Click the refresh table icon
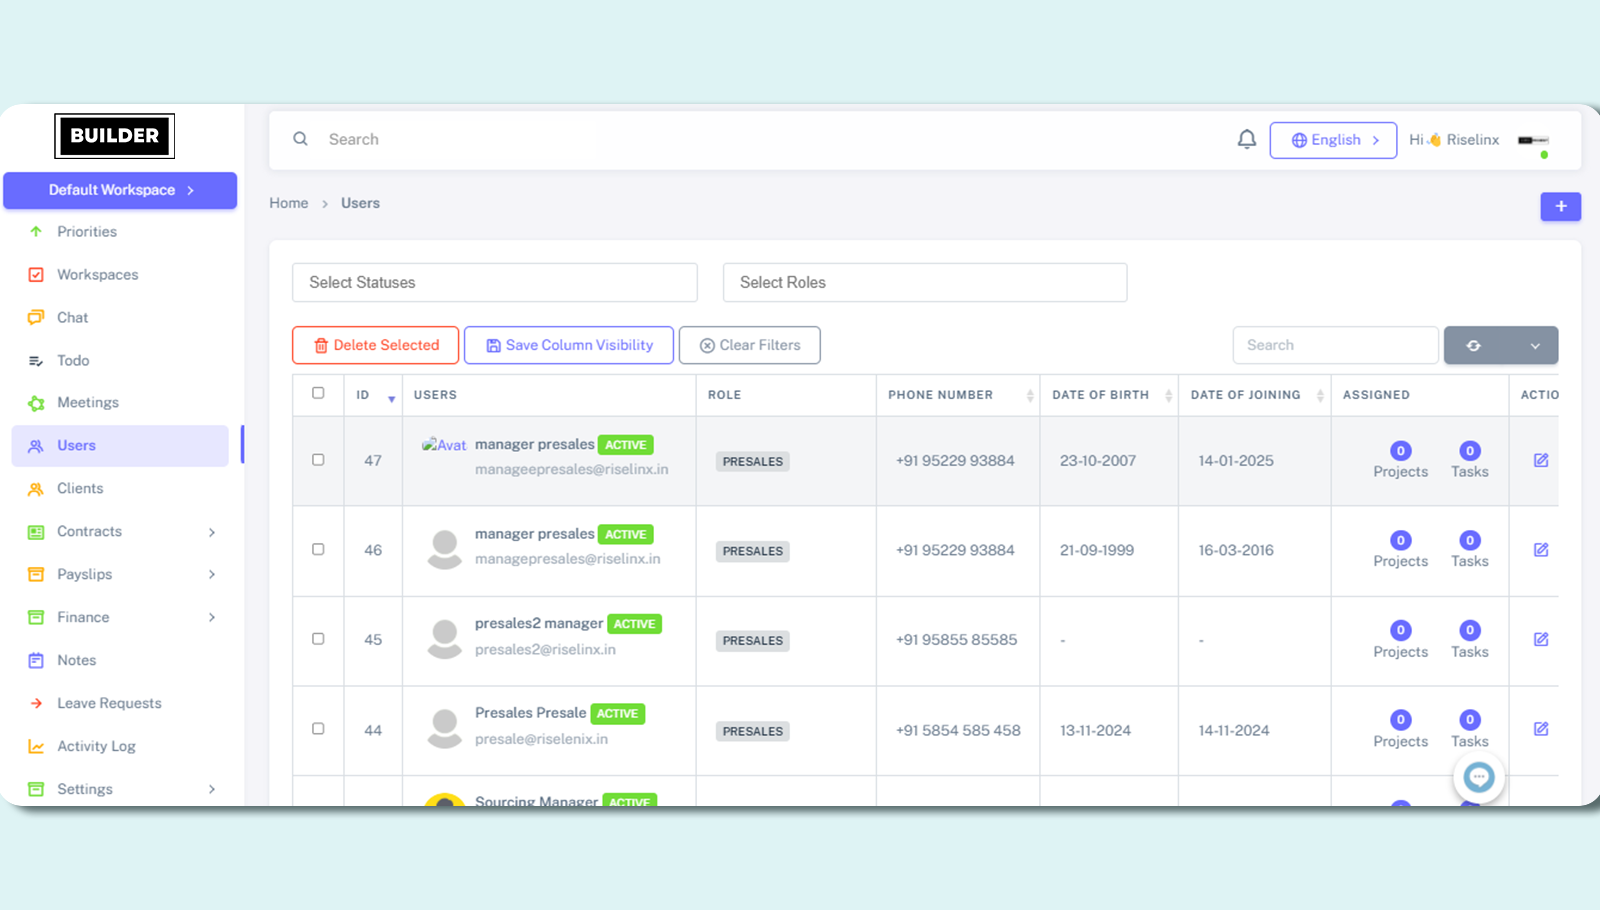 pyautogui.click(x=1473, y=346)
